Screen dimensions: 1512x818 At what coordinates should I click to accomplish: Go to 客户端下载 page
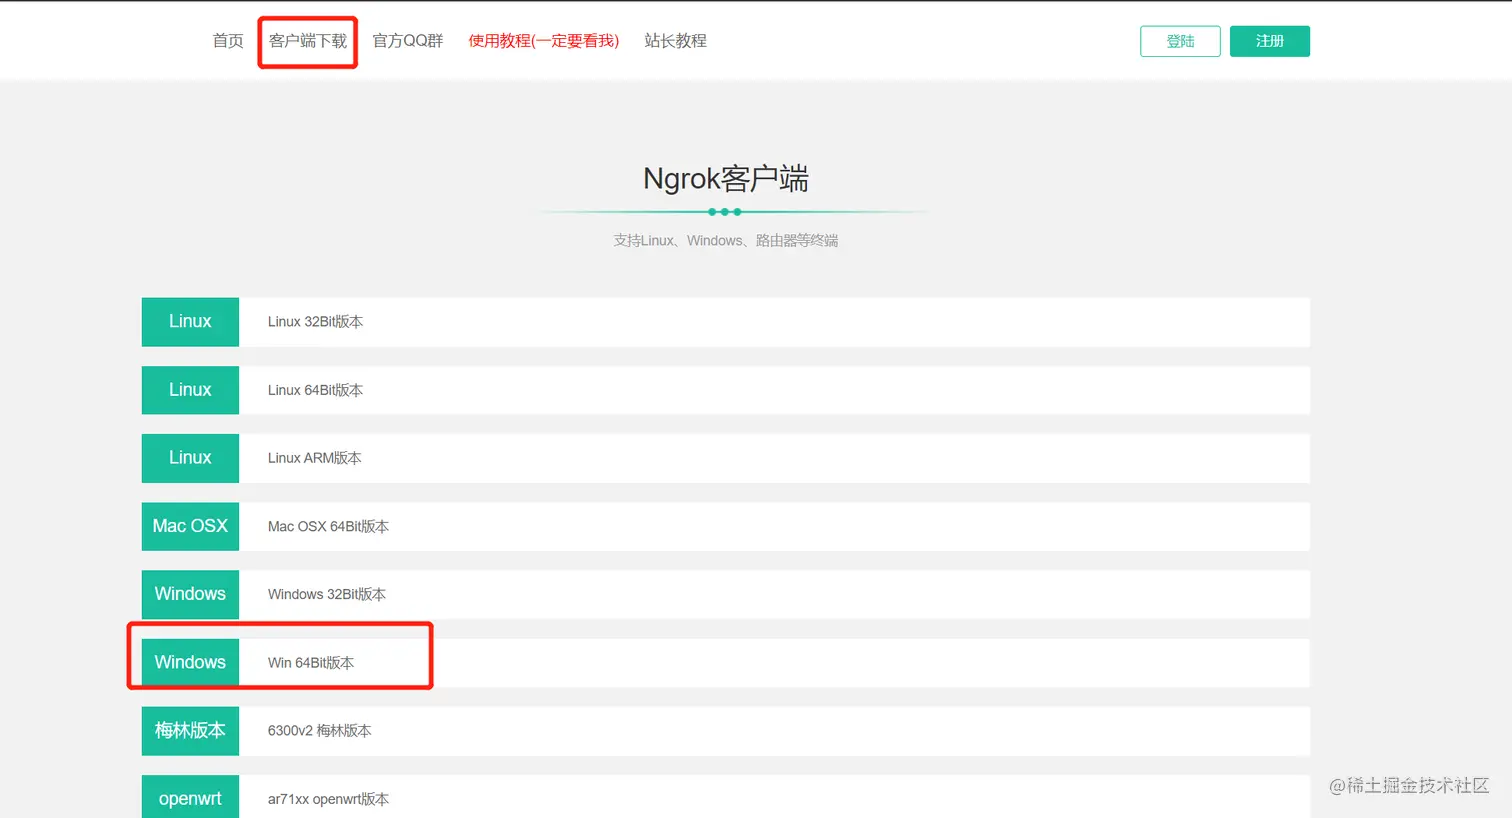click(x=308, y=41)
